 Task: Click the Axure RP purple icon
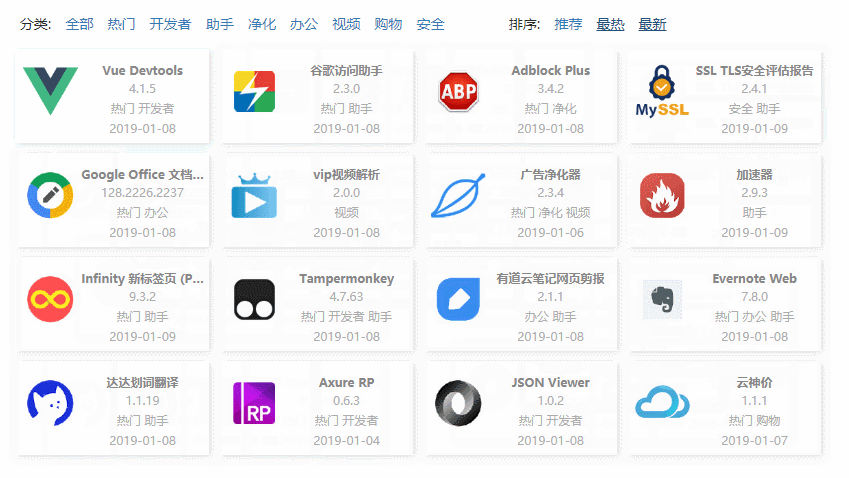pos(254,403)
